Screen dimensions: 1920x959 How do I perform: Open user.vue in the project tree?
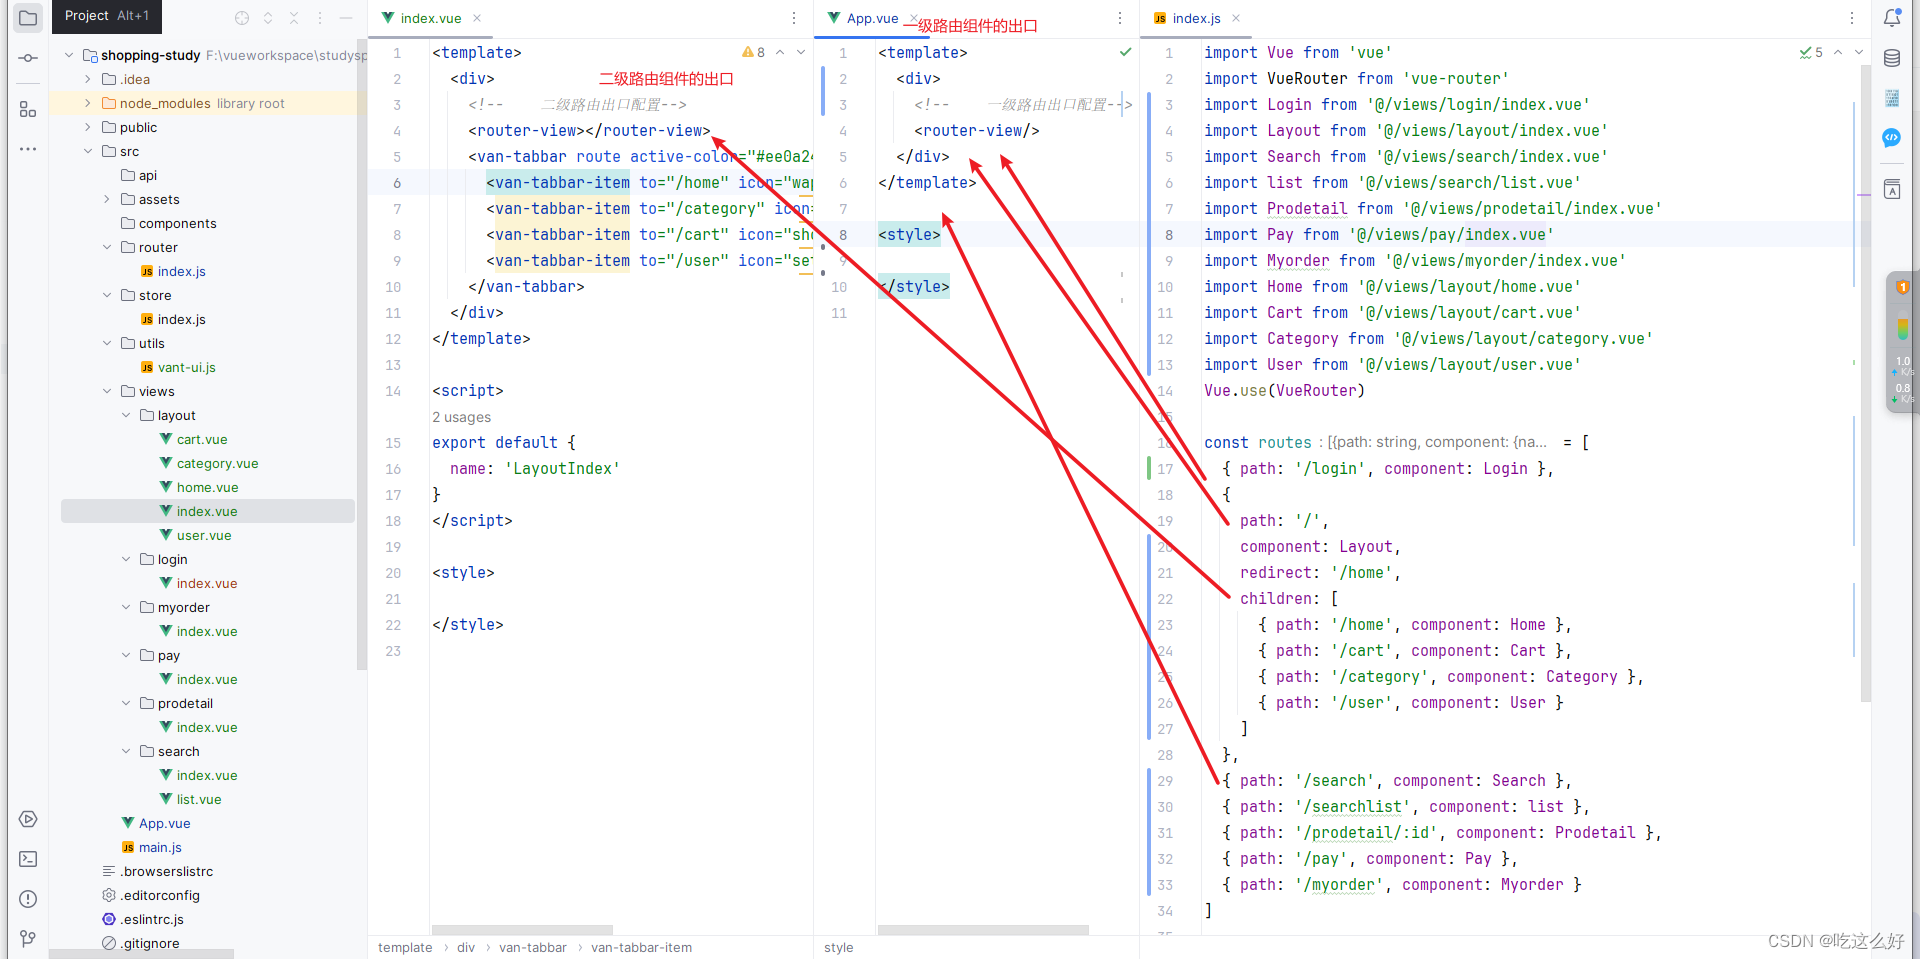click(204, 535)
